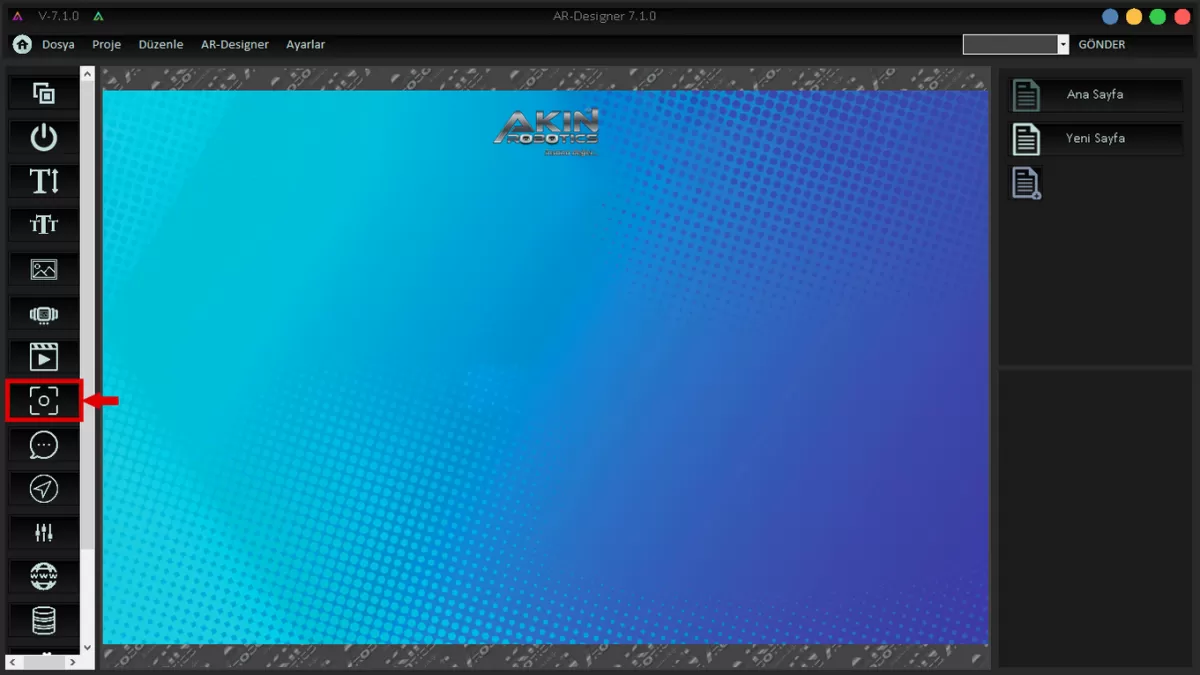Open the Ayarlar menu

tap(305, 45)
